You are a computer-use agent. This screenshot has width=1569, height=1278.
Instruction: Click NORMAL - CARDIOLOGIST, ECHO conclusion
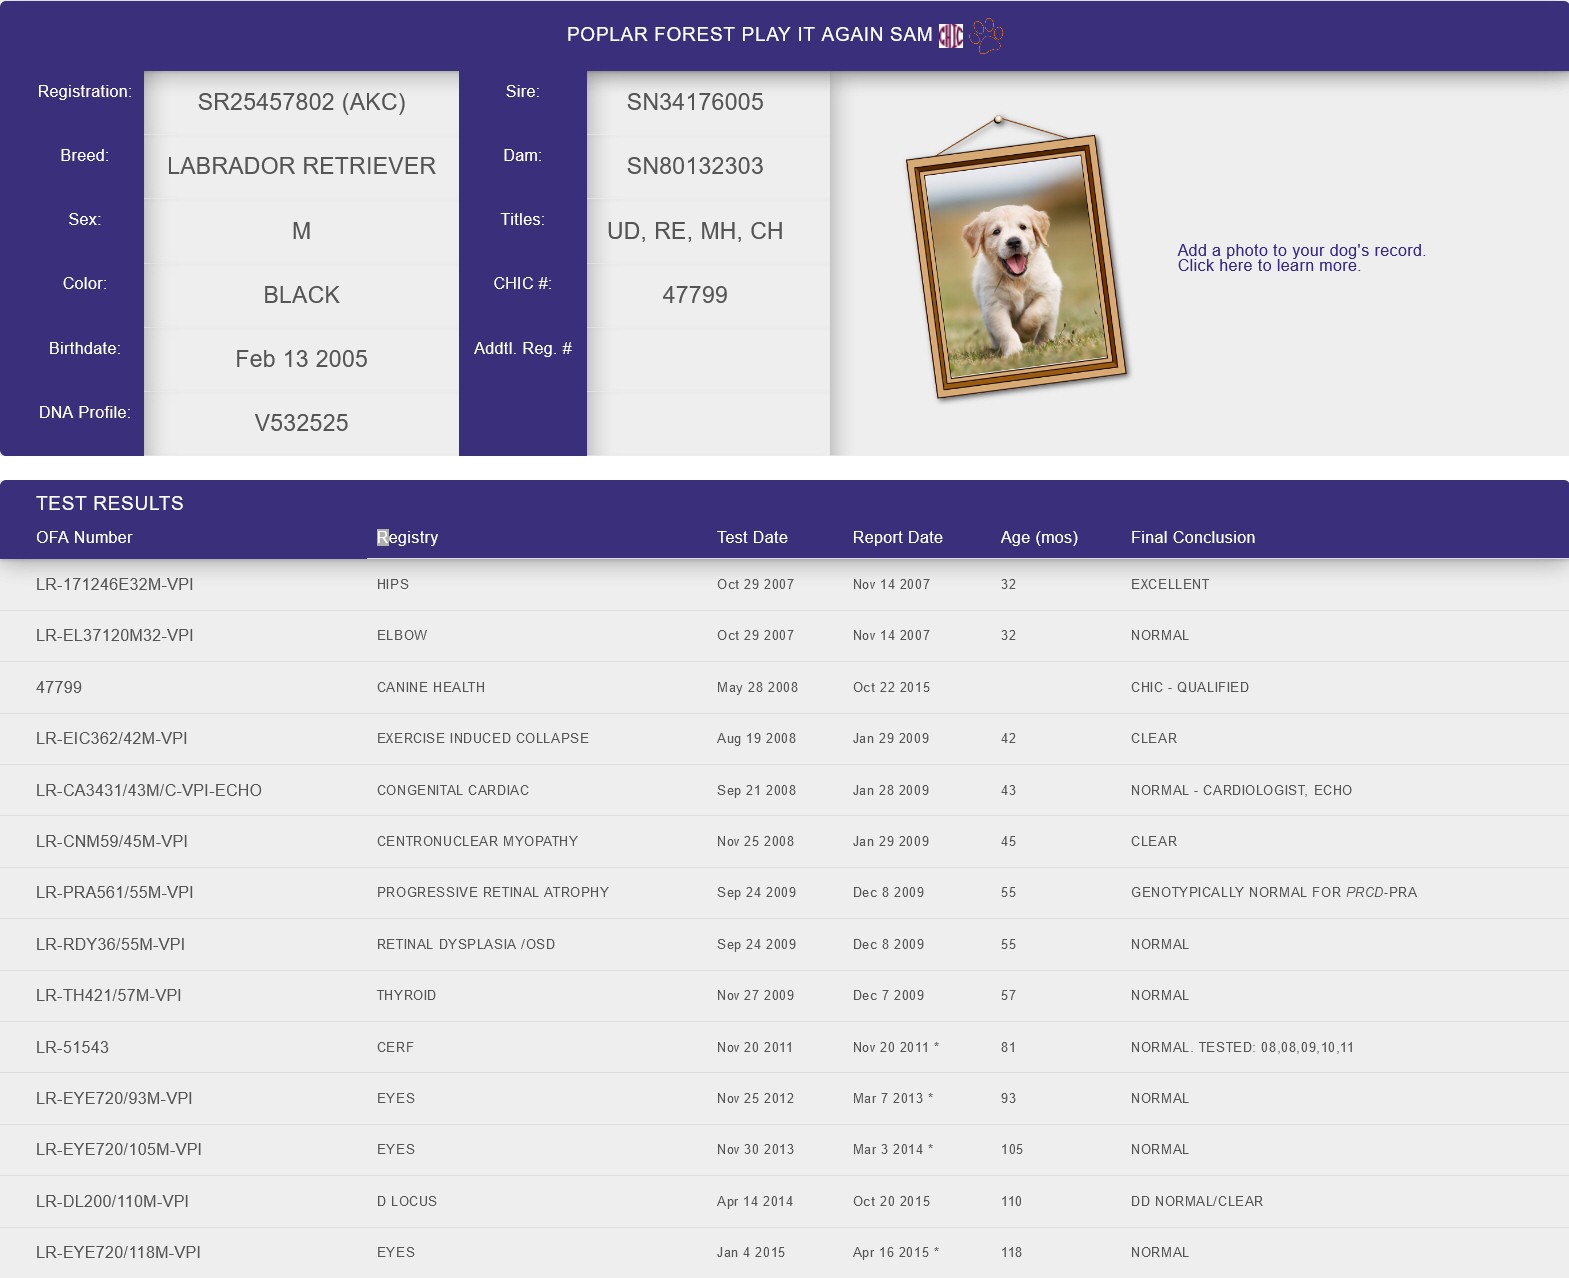click(x=1241, y=790)
